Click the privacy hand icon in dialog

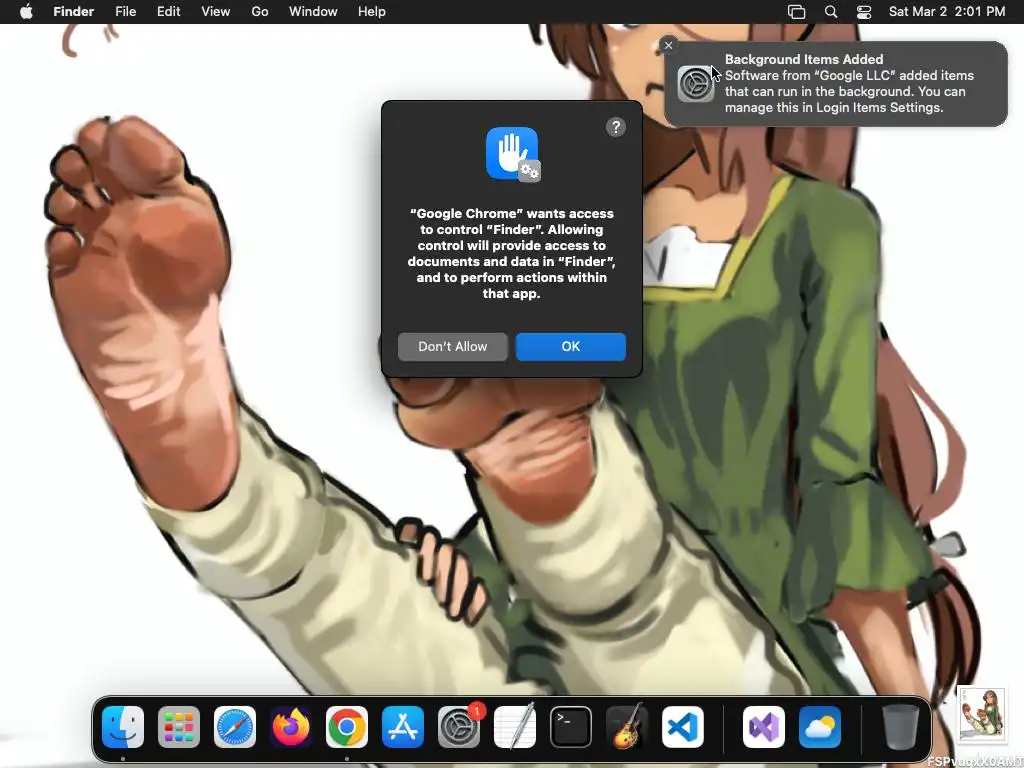click(x=513, y=154)
